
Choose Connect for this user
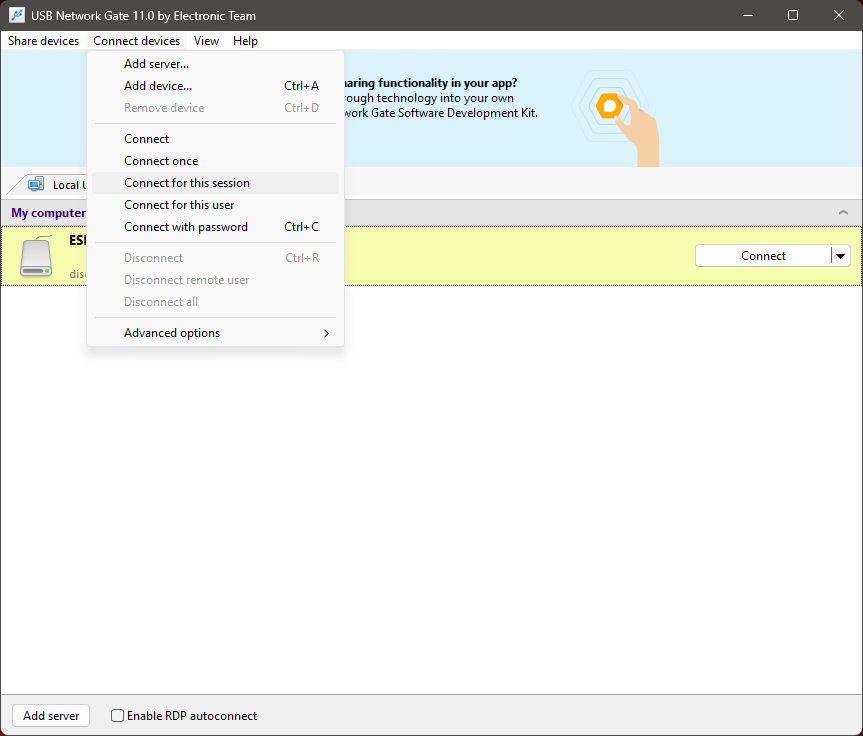point(179,205)
